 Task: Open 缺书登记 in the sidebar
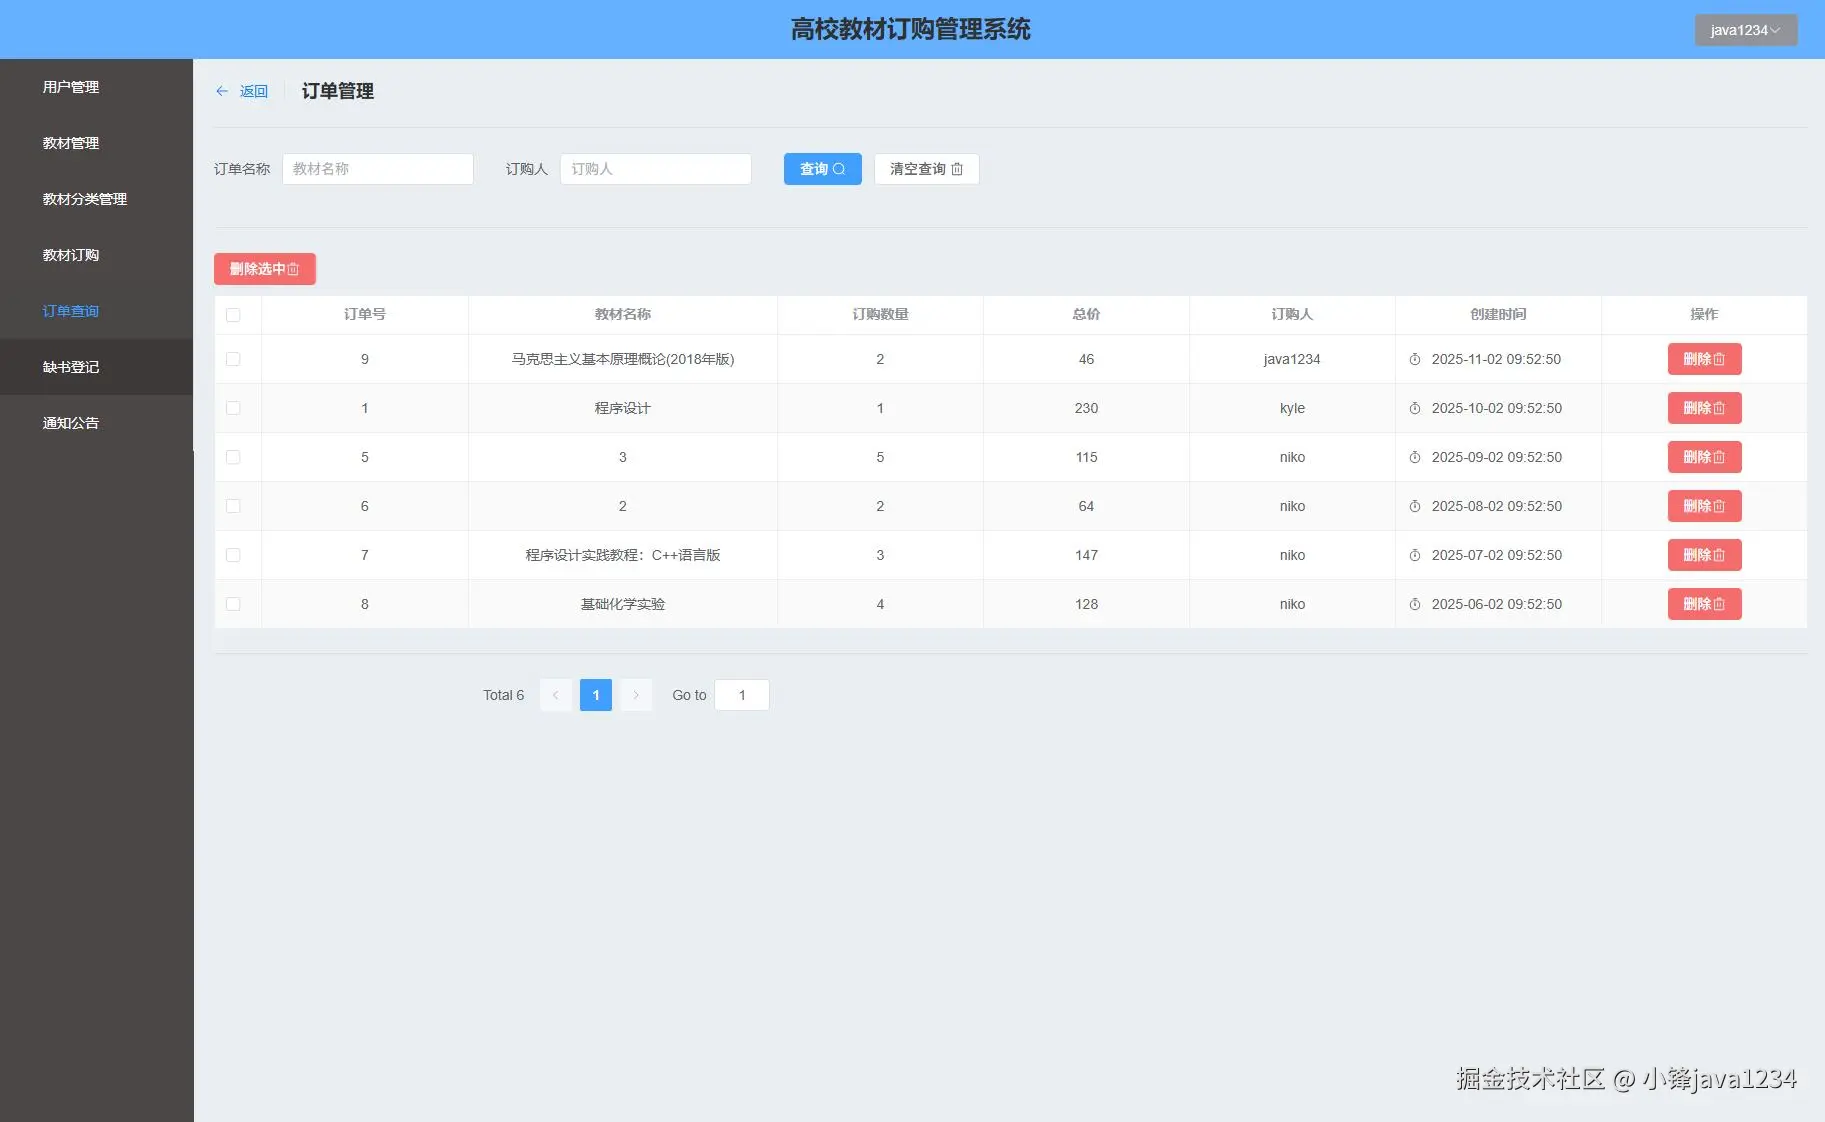click(x=96, y=367)
